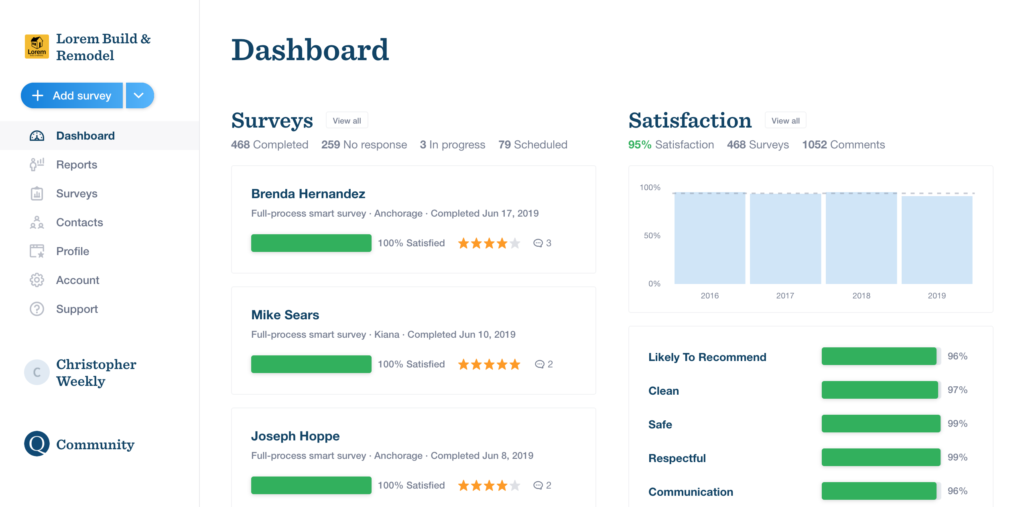This screenshot has height=507, width=1024.
Task: Click the Completed Jun 17, 2019 details line
Action: tap(395, 214)
